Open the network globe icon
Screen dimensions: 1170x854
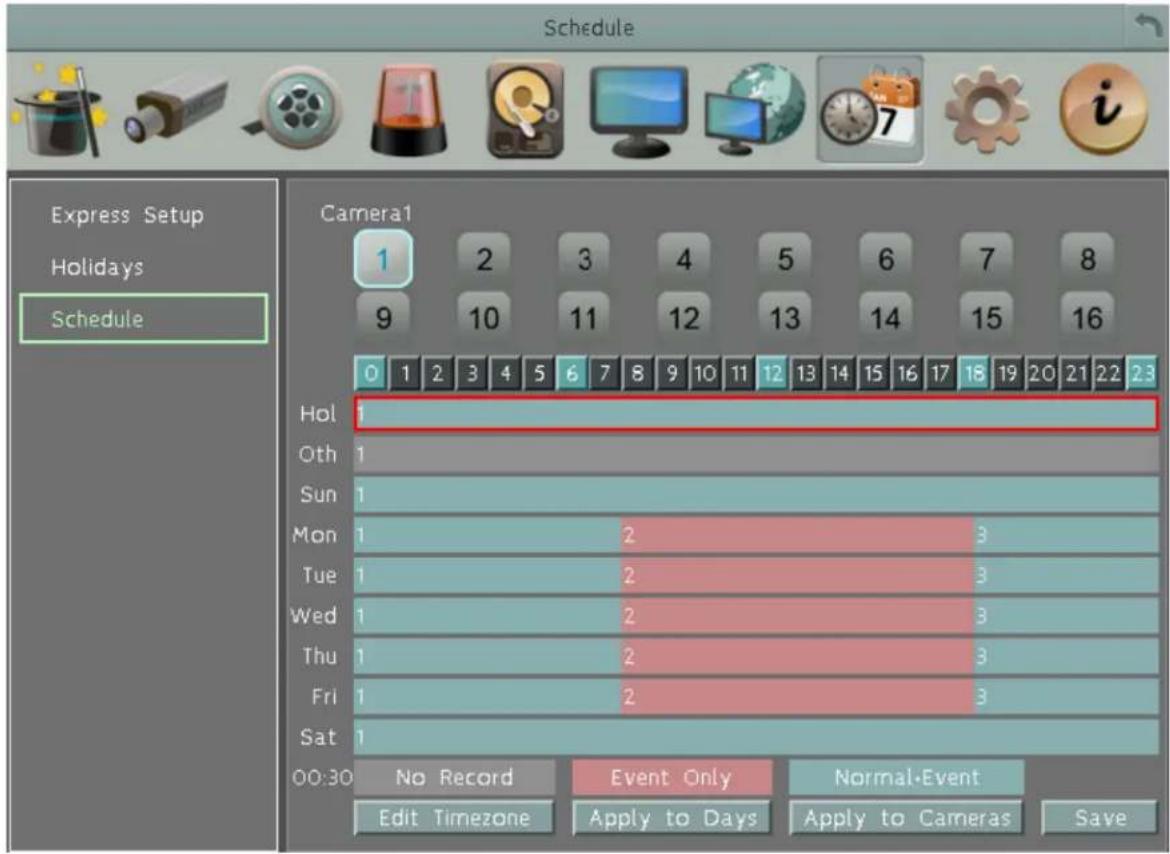pyautogui.click(x=755, y=110)
